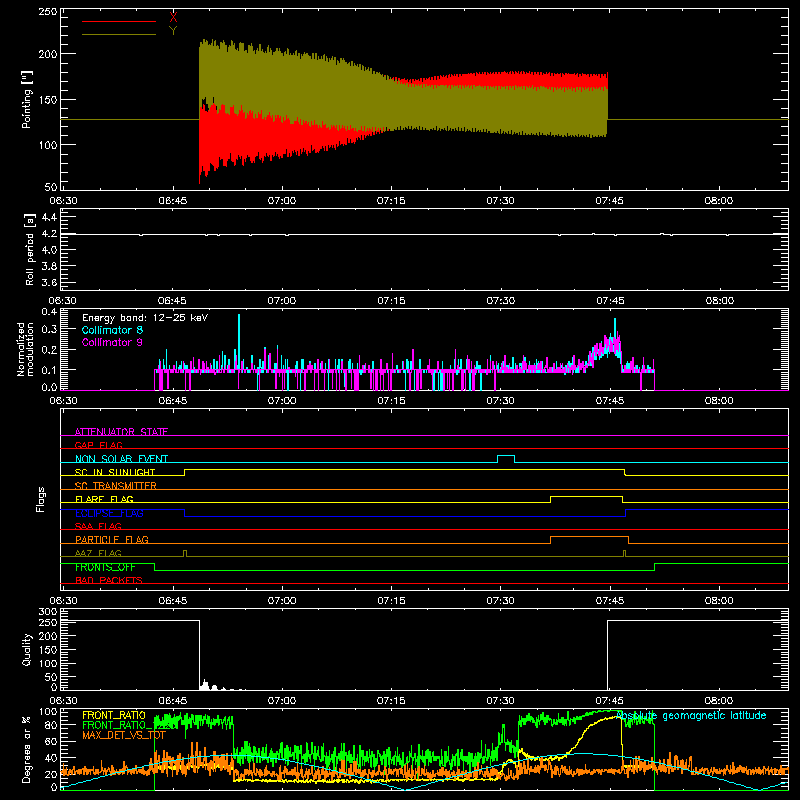Click the PARTICLE_FLAG label
This screenshot has width=800, height=800.
coord(112,539)
